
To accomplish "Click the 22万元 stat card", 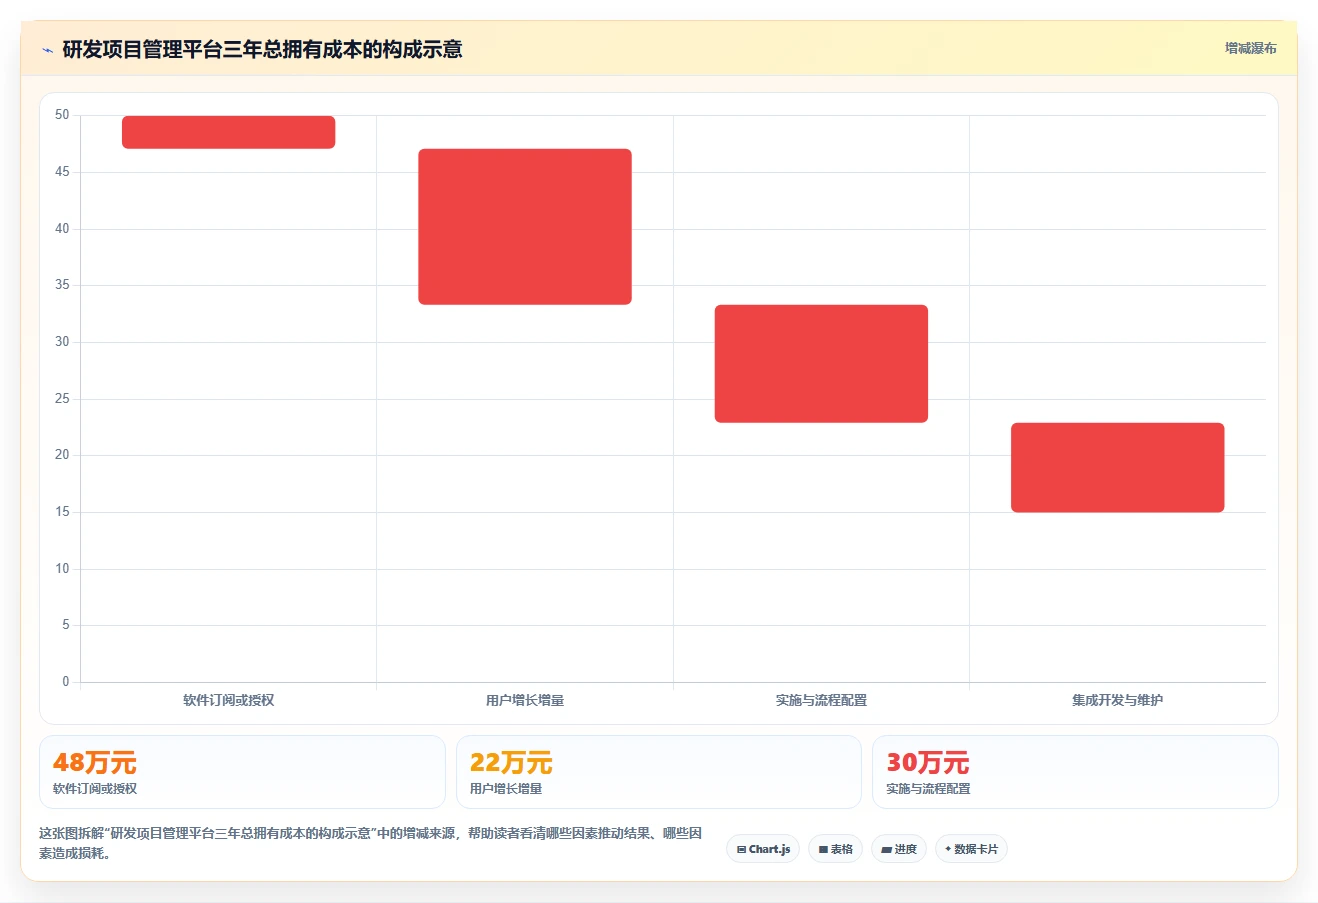I will coord(658,772).
